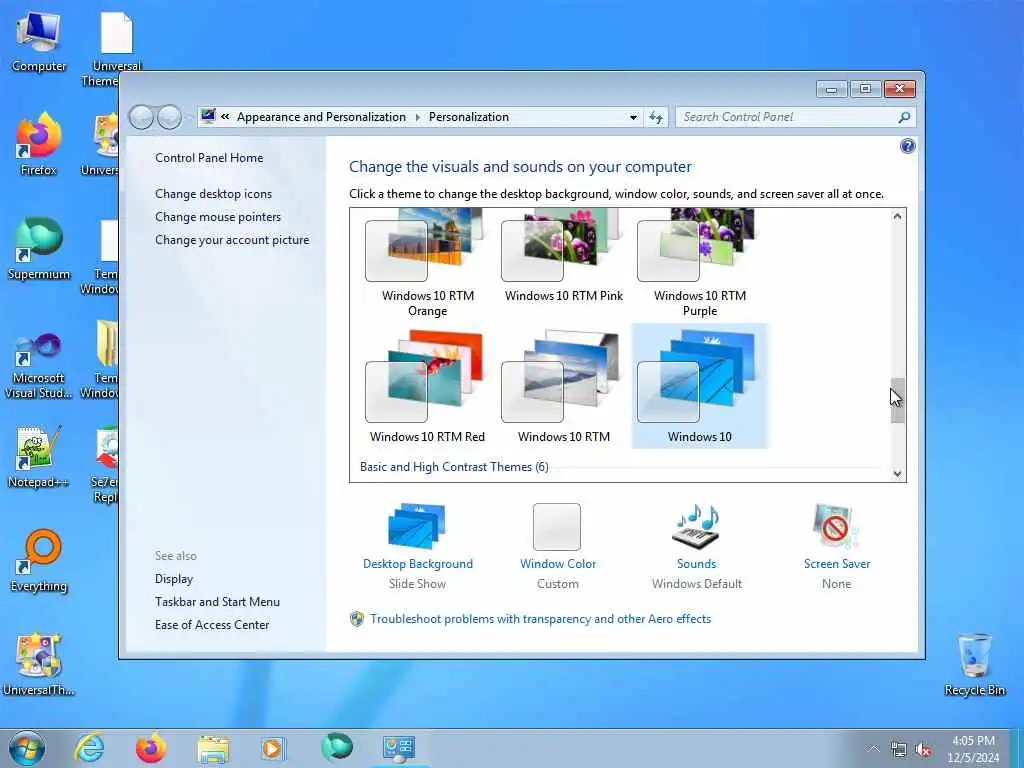Select the Recycle Bin desktop icon
The image size is (1024, 768).
tap(974, 664)
